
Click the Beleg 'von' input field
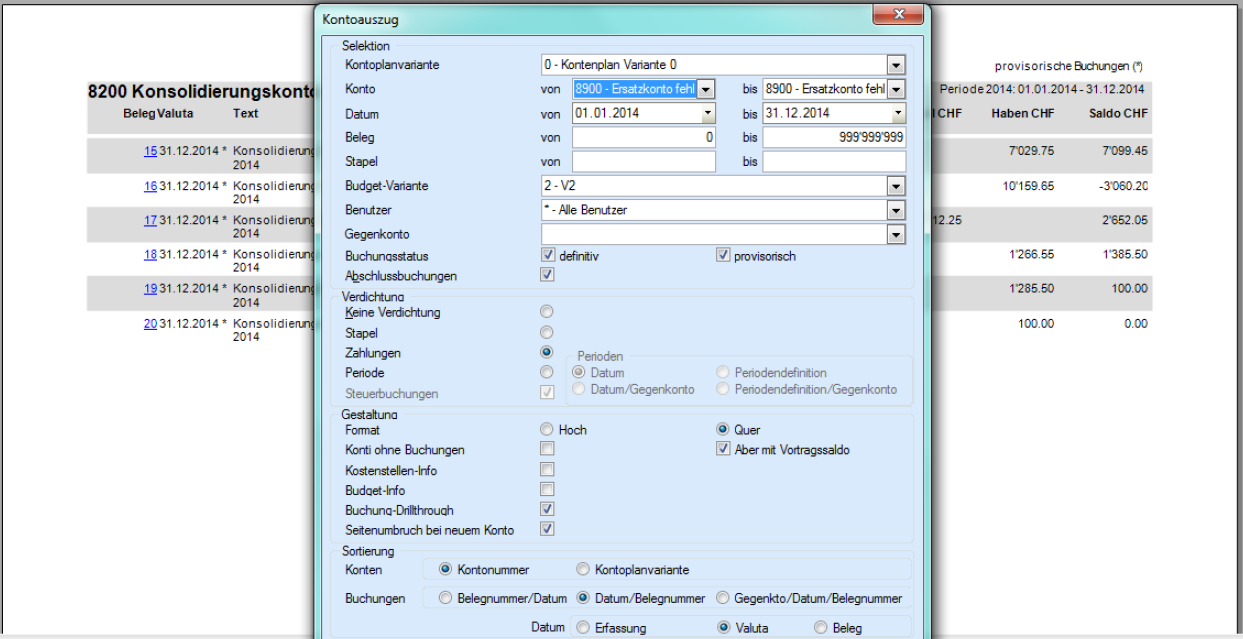(x=643, y=137)
